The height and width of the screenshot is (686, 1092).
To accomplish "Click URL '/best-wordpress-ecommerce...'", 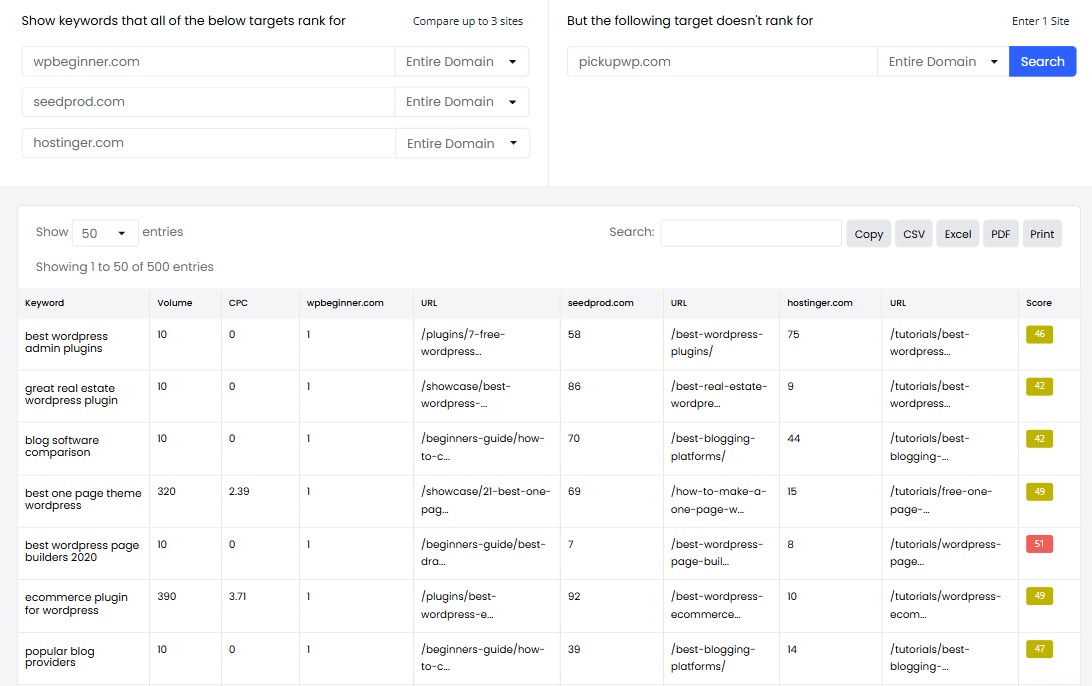I will click(x=717, y=605).
